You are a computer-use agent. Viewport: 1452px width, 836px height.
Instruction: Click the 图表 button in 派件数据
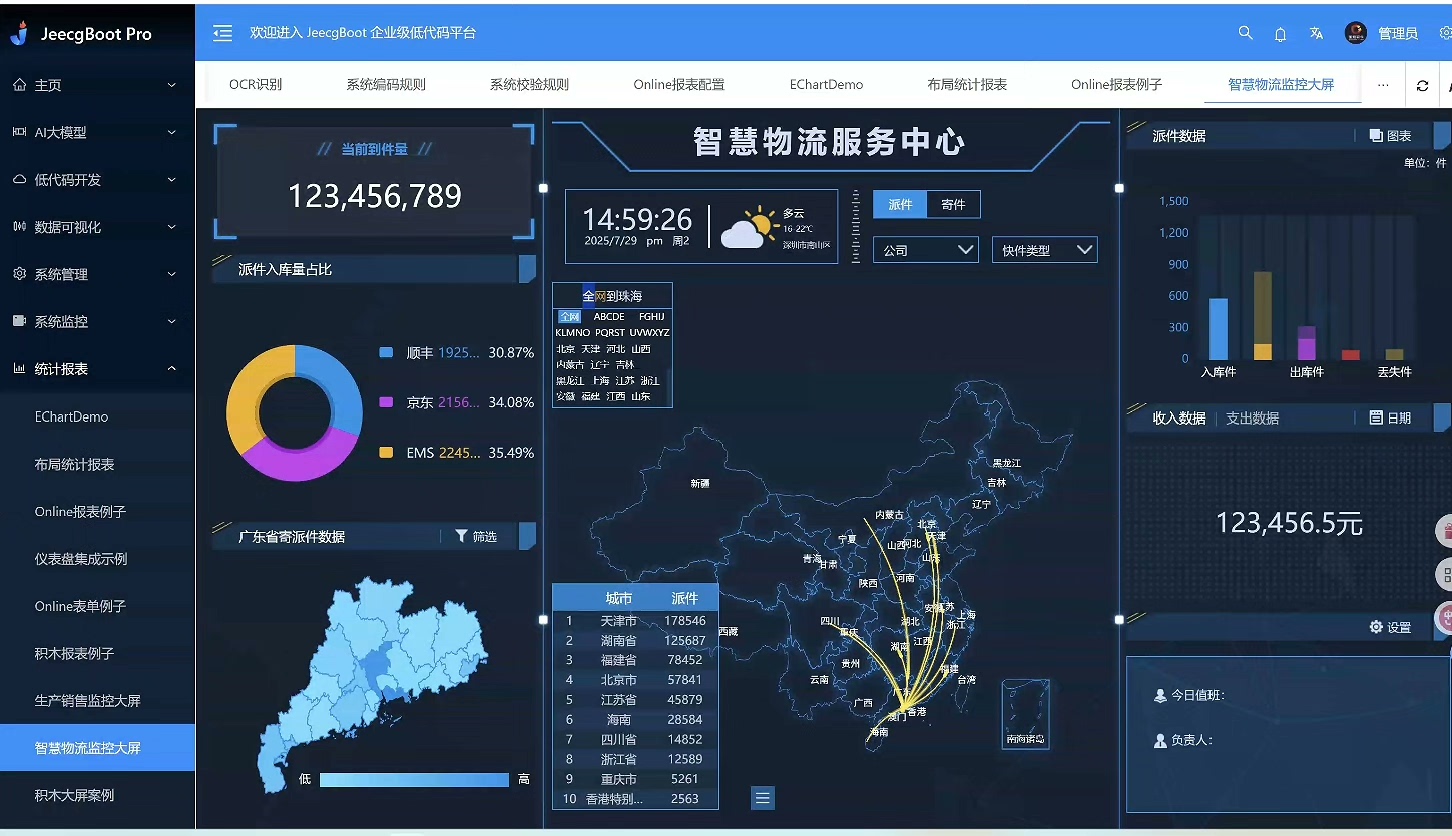tap(1390, 136)
